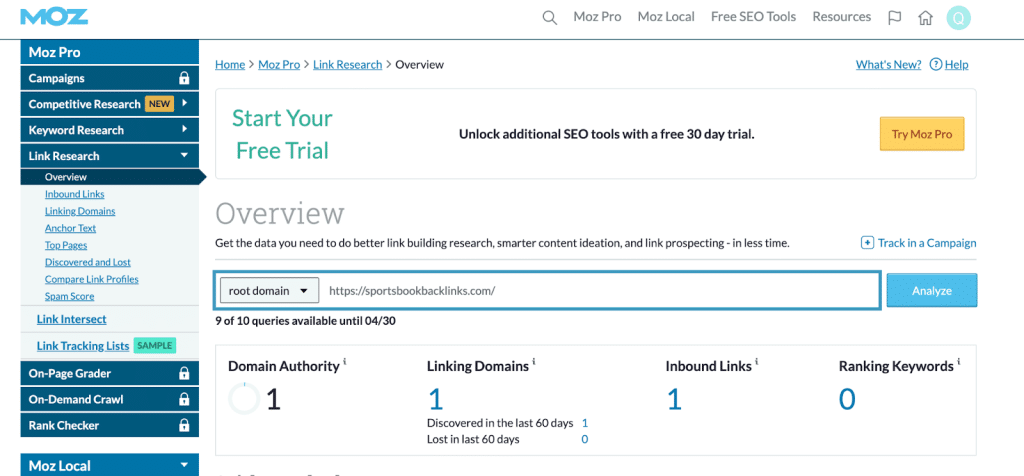1024x476 pixels.
Task: Collapse the Link Research section
Action: click(x=184, y=156)
